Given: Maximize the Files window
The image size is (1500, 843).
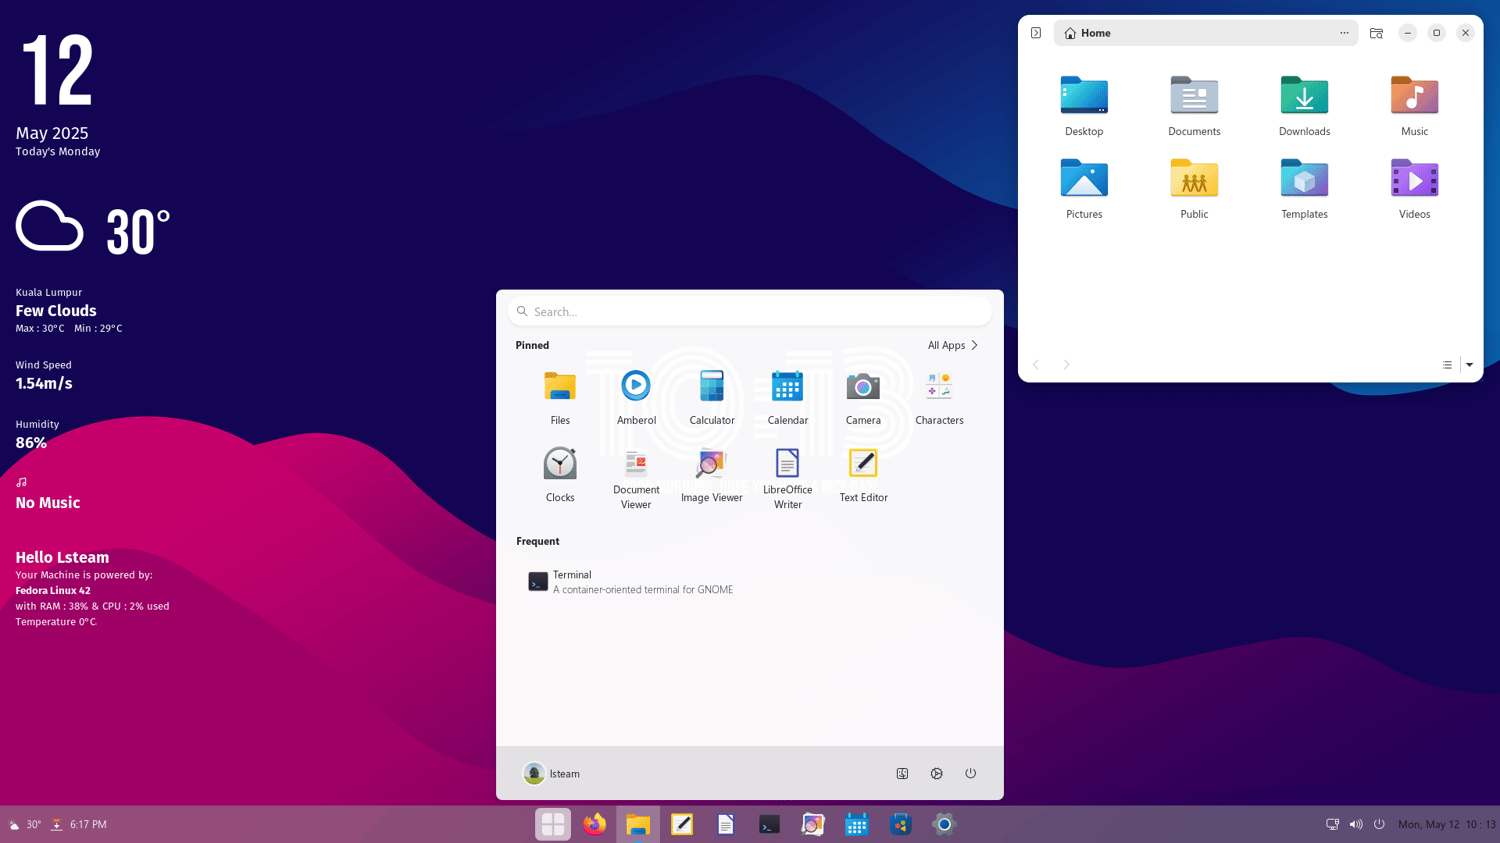Looking at the screenshot, I should click(1436, 33).
